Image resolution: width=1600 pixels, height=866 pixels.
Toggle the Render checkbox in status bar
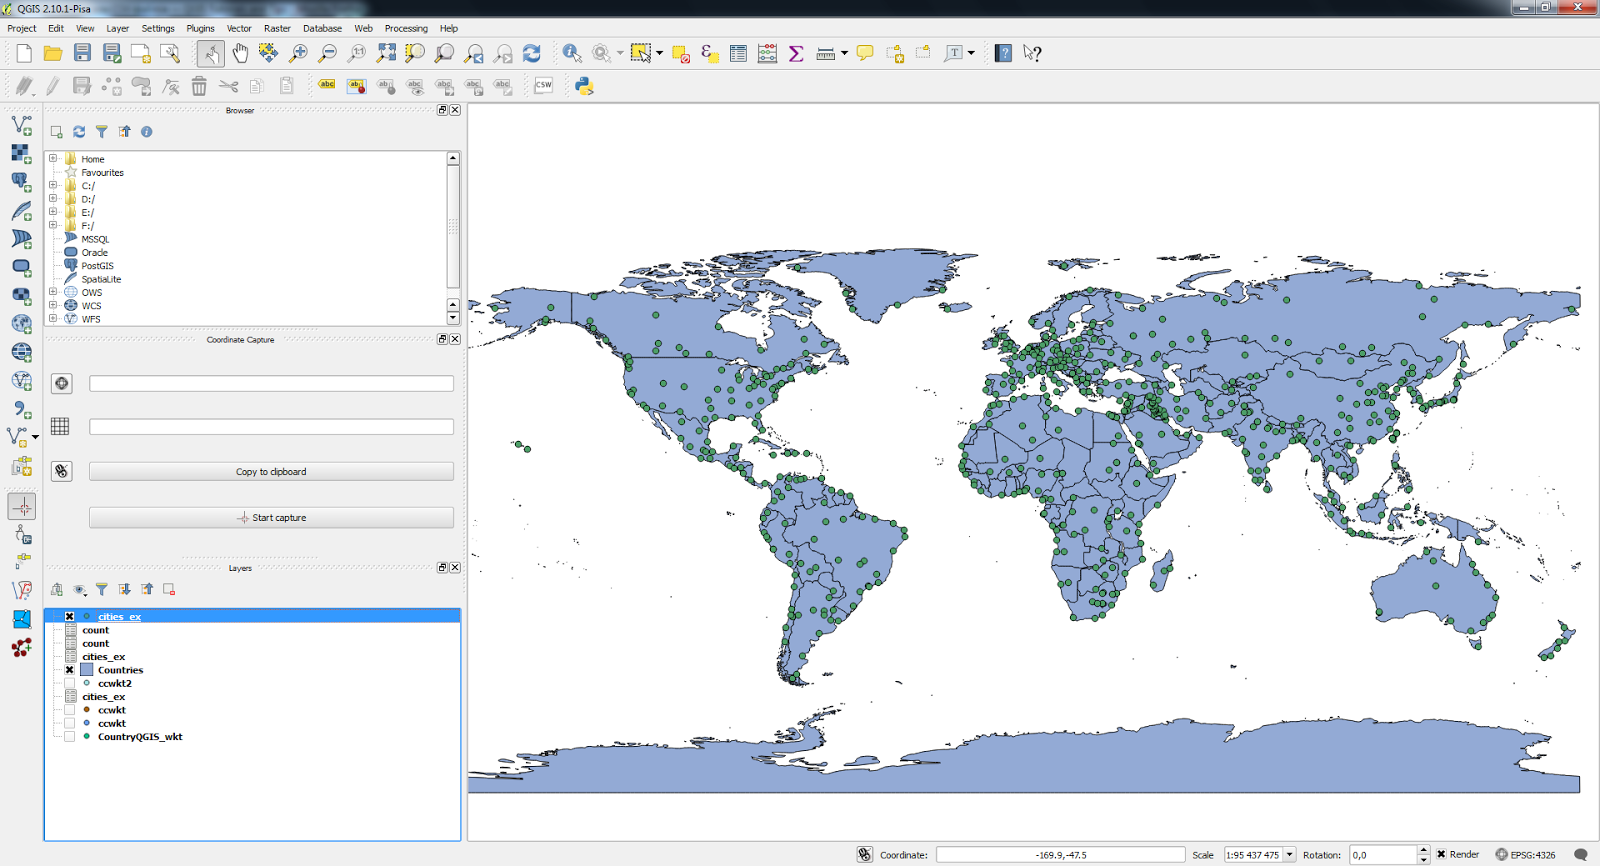pos(1441,855)
